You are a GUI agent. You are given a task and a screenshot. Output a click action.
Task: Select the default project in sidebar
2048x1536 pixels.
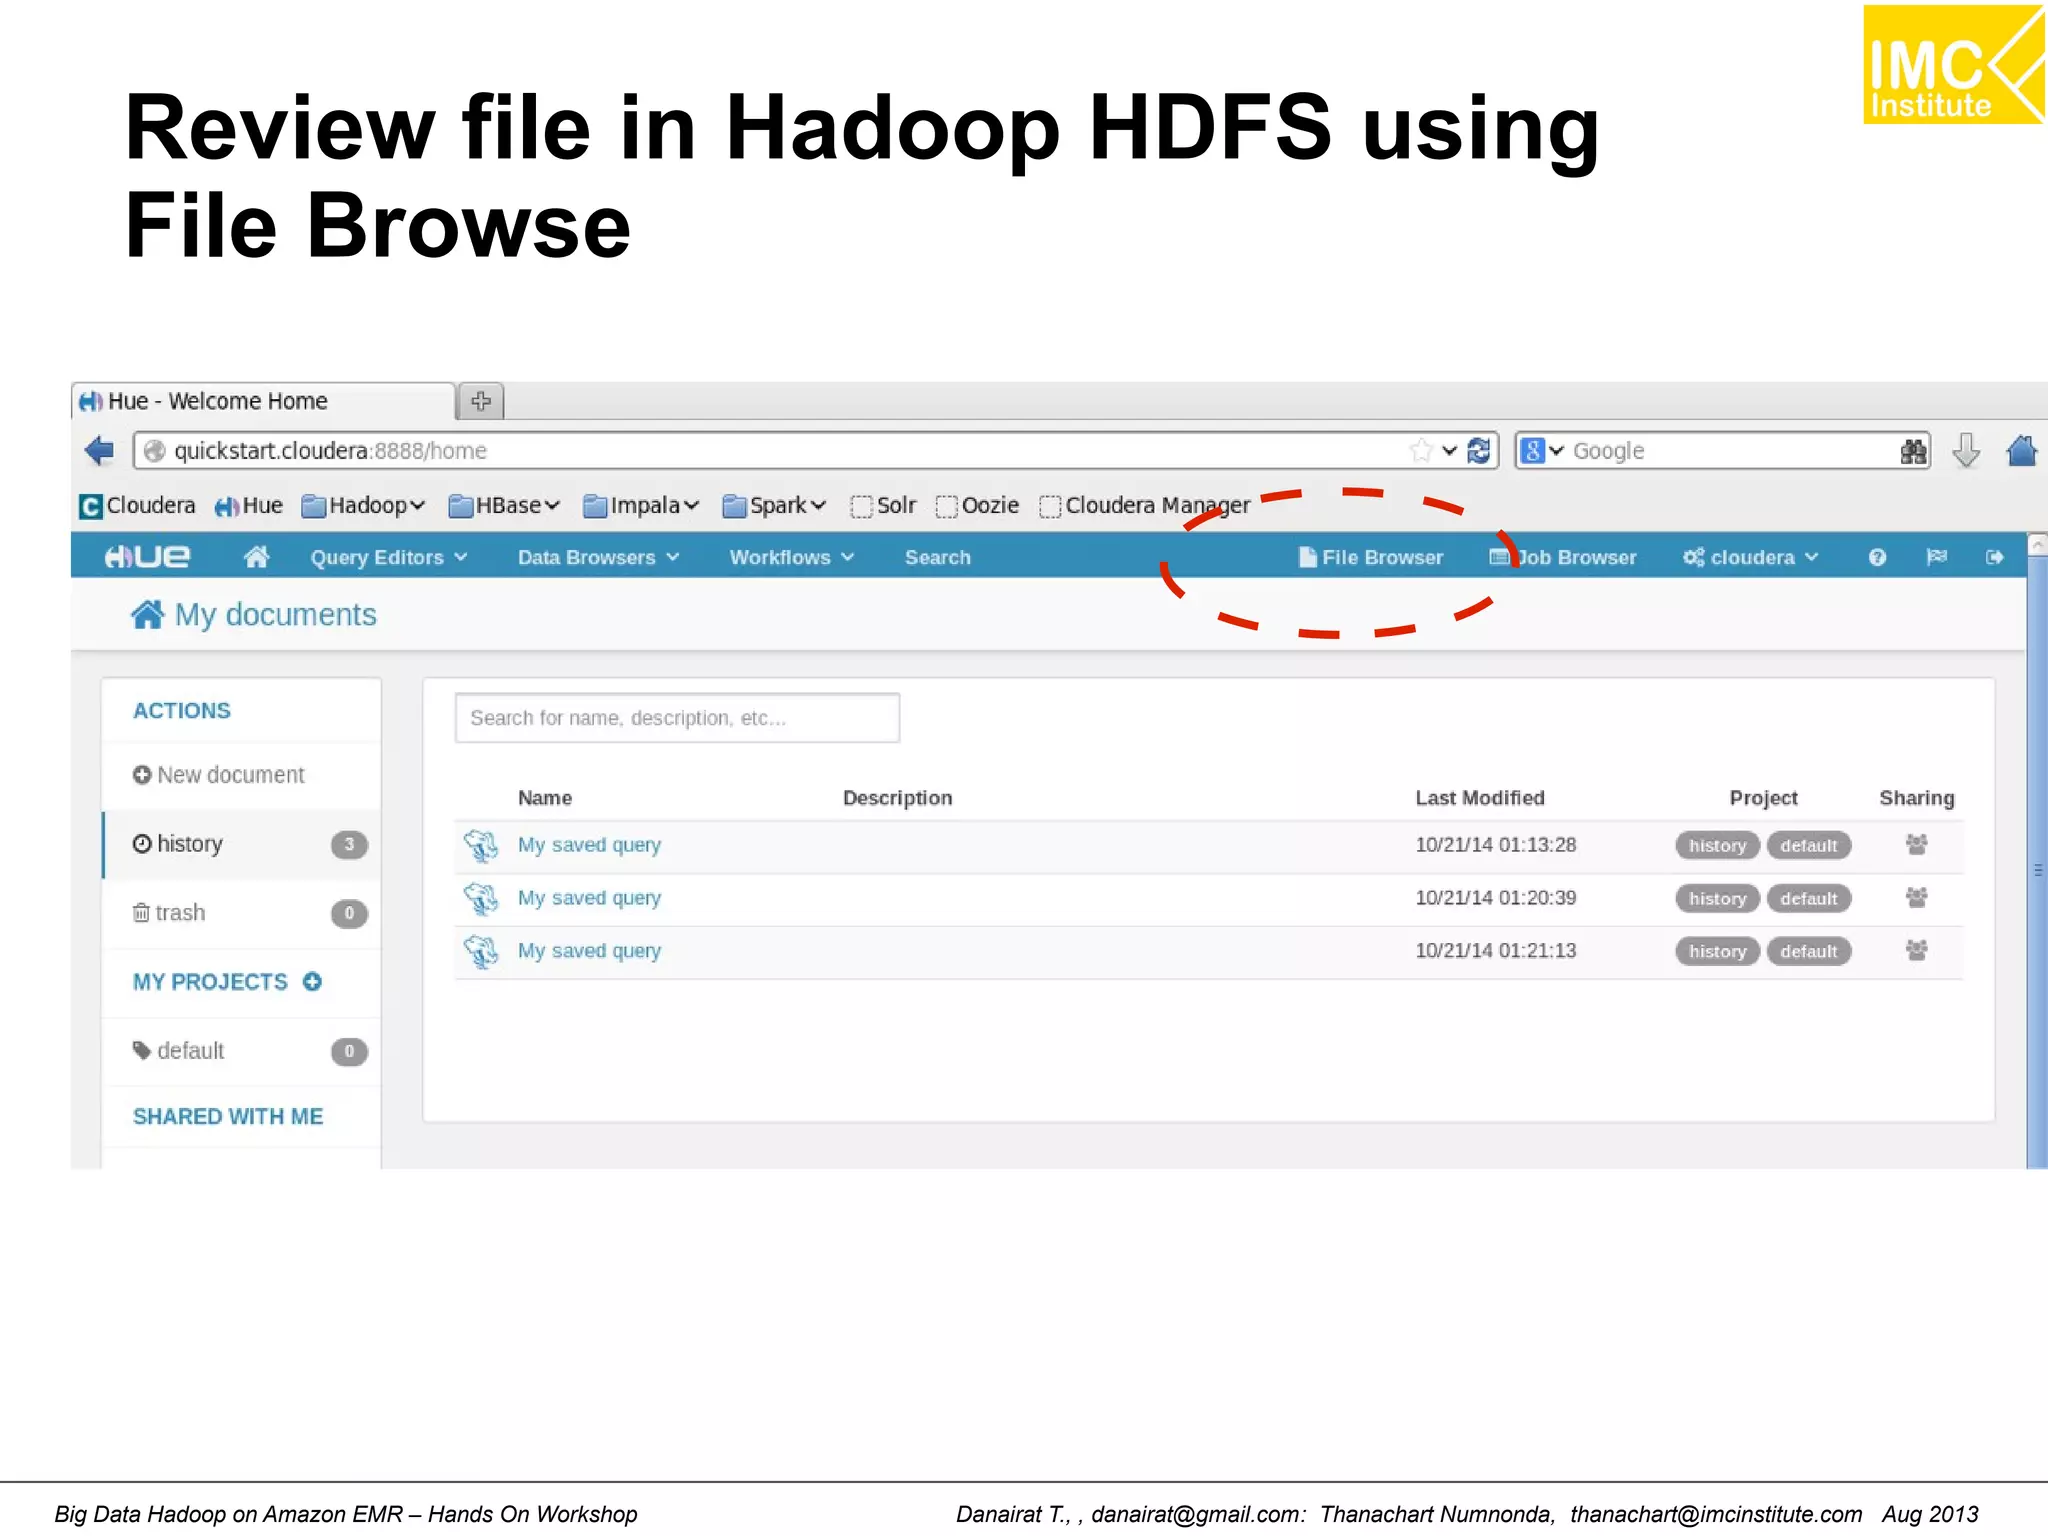click(x=243, y=1051)
